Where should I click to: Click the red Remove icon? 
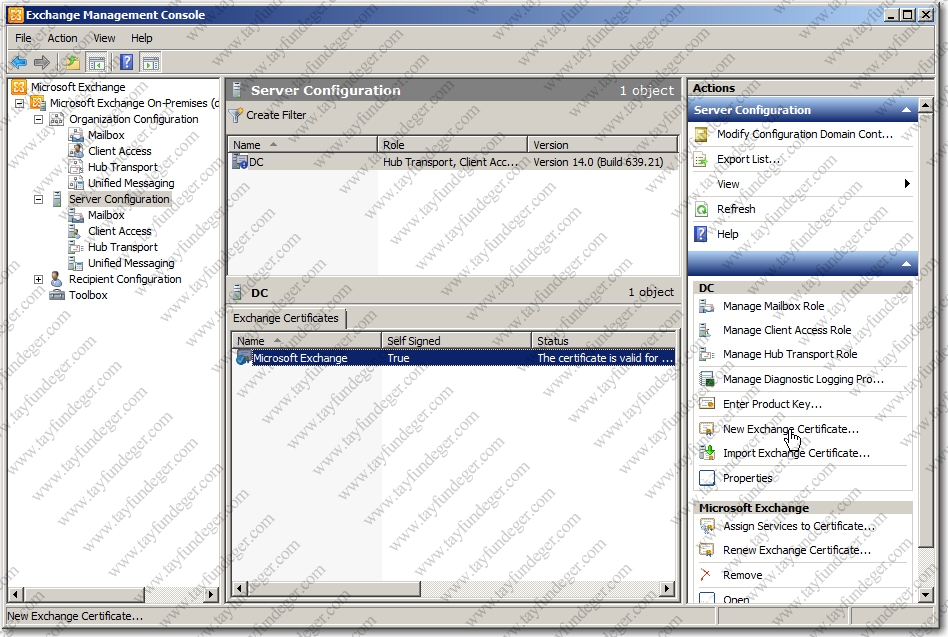[x=706, y=575]
